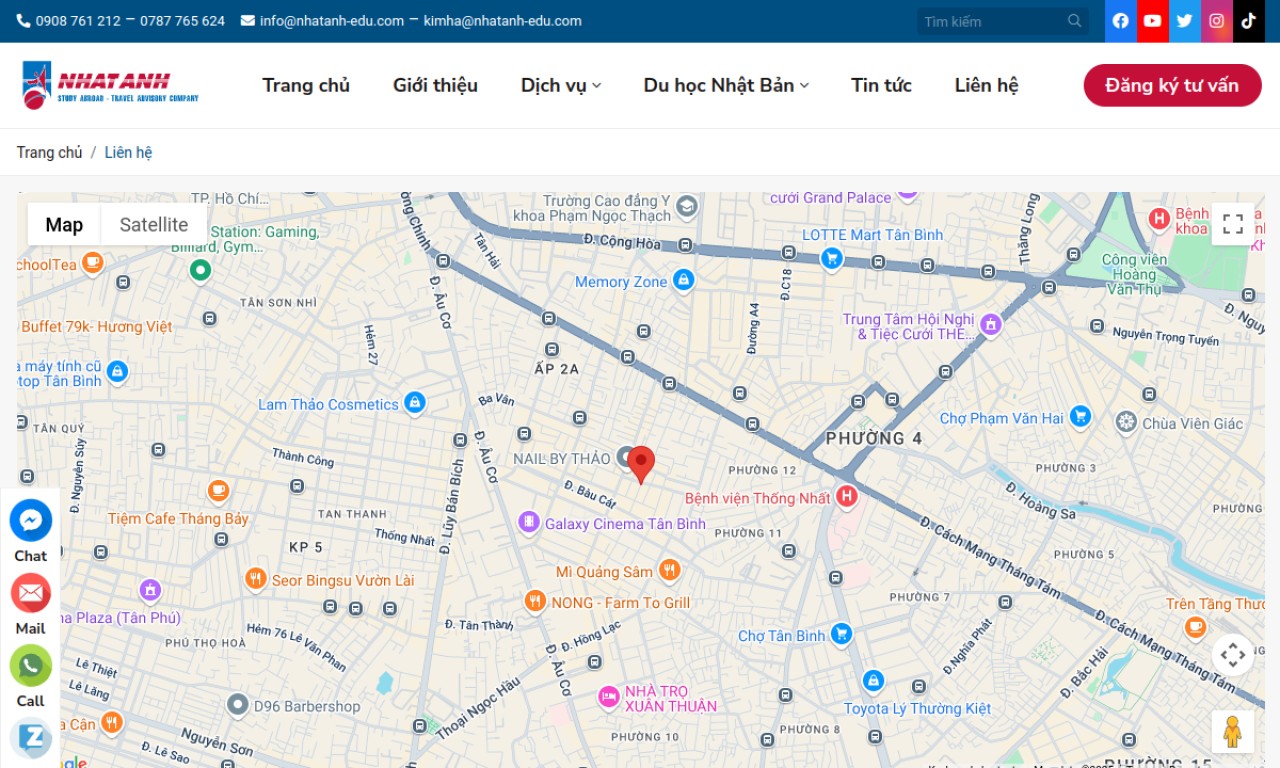This screenshot has width=1280, height=768.
Task: Click the Bệnh viện Thống Nhất hospital marker
Action: (x=847, y=496)
